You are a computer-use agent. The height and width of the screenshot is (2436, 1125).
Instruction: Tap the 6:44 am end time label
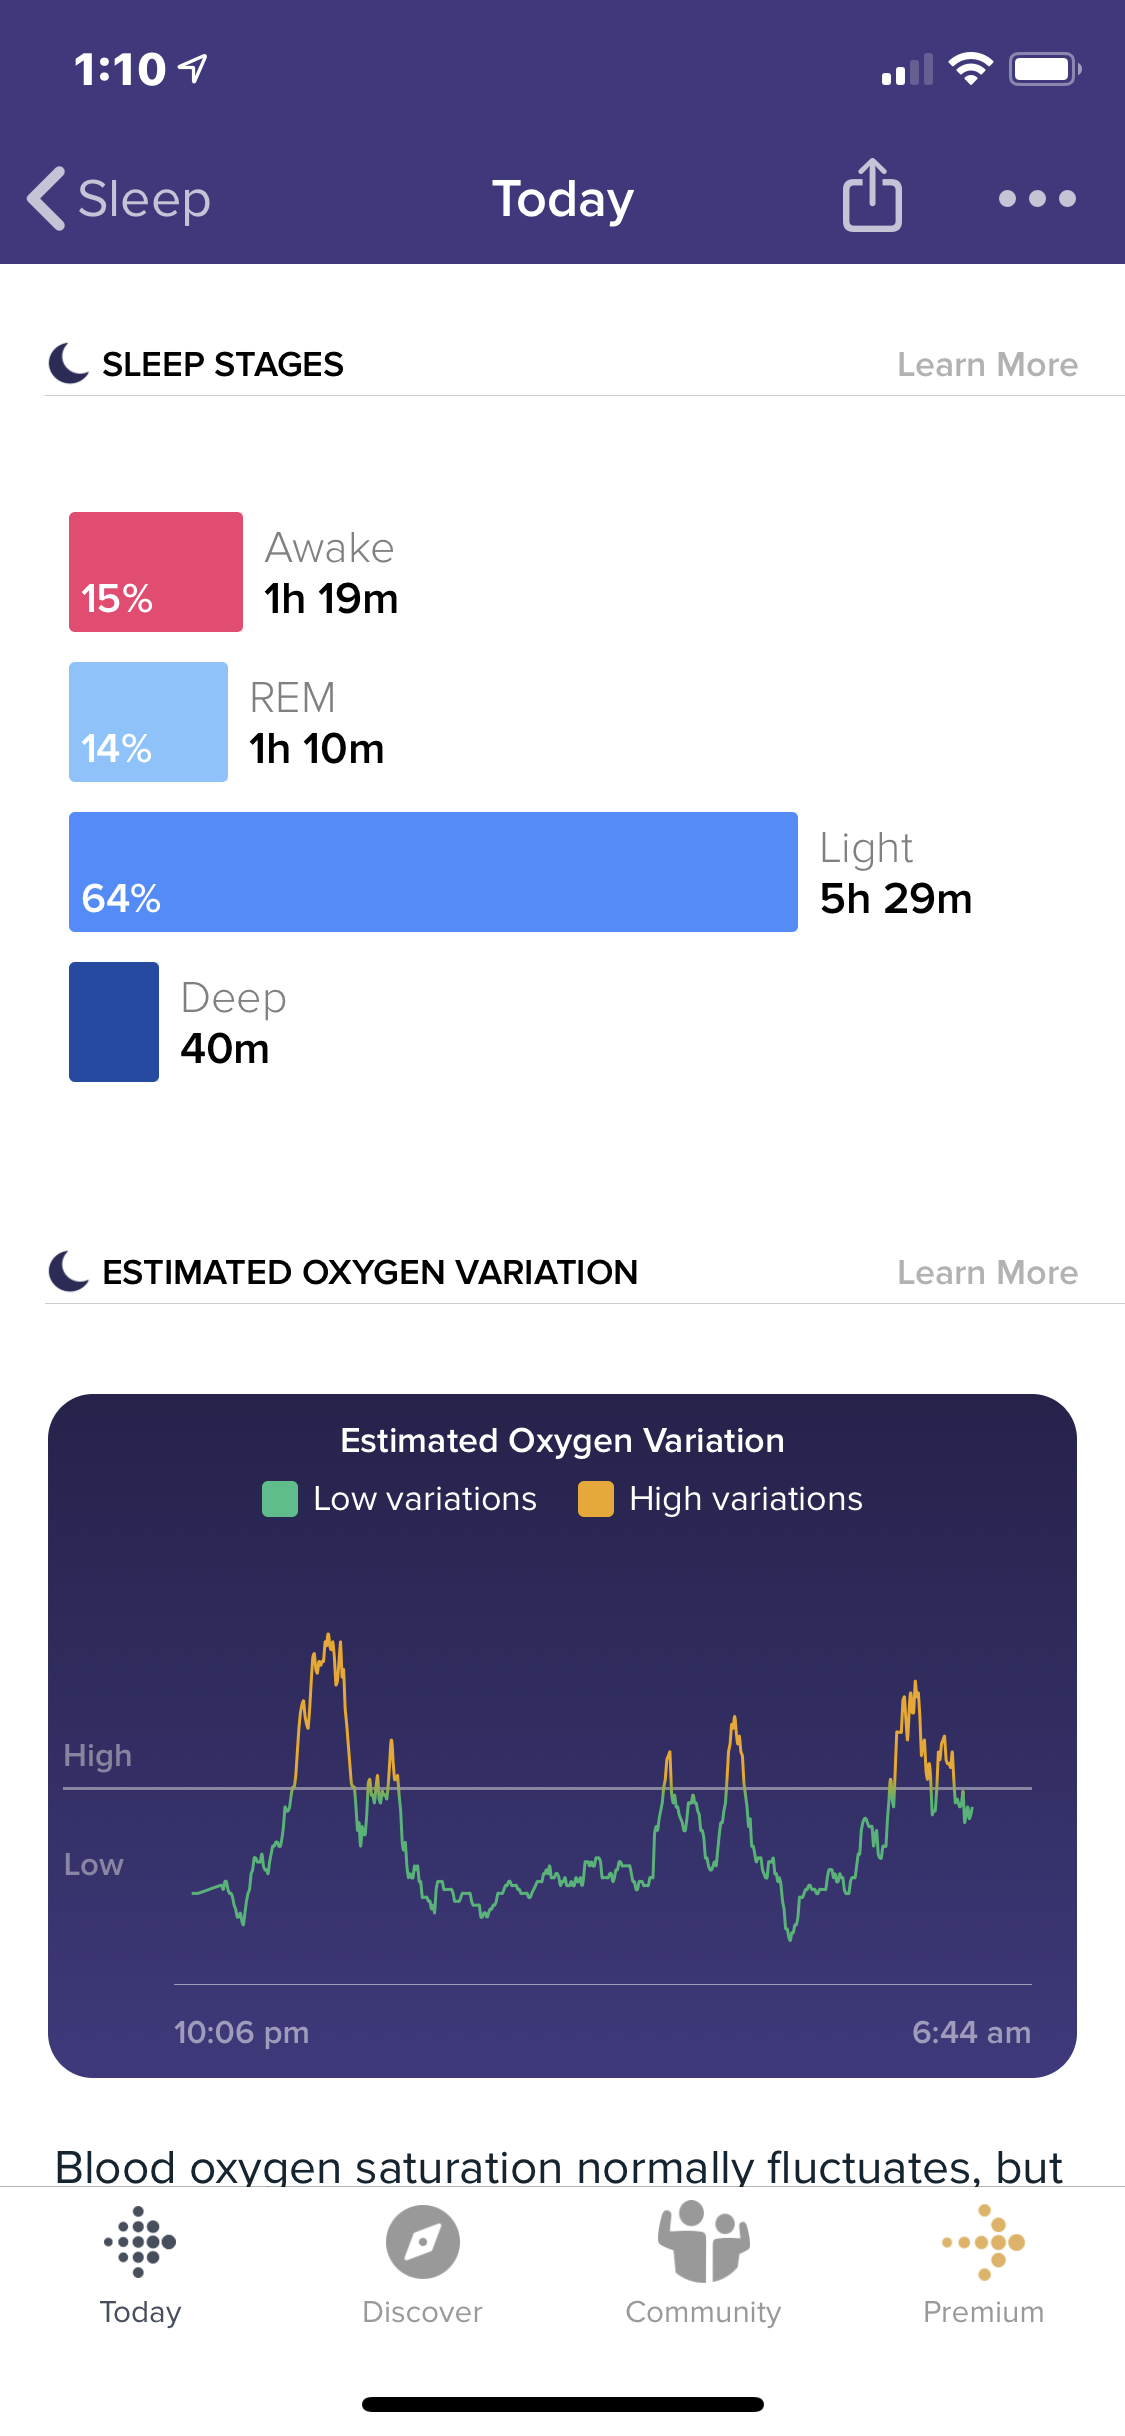[x=971, y=2032]
